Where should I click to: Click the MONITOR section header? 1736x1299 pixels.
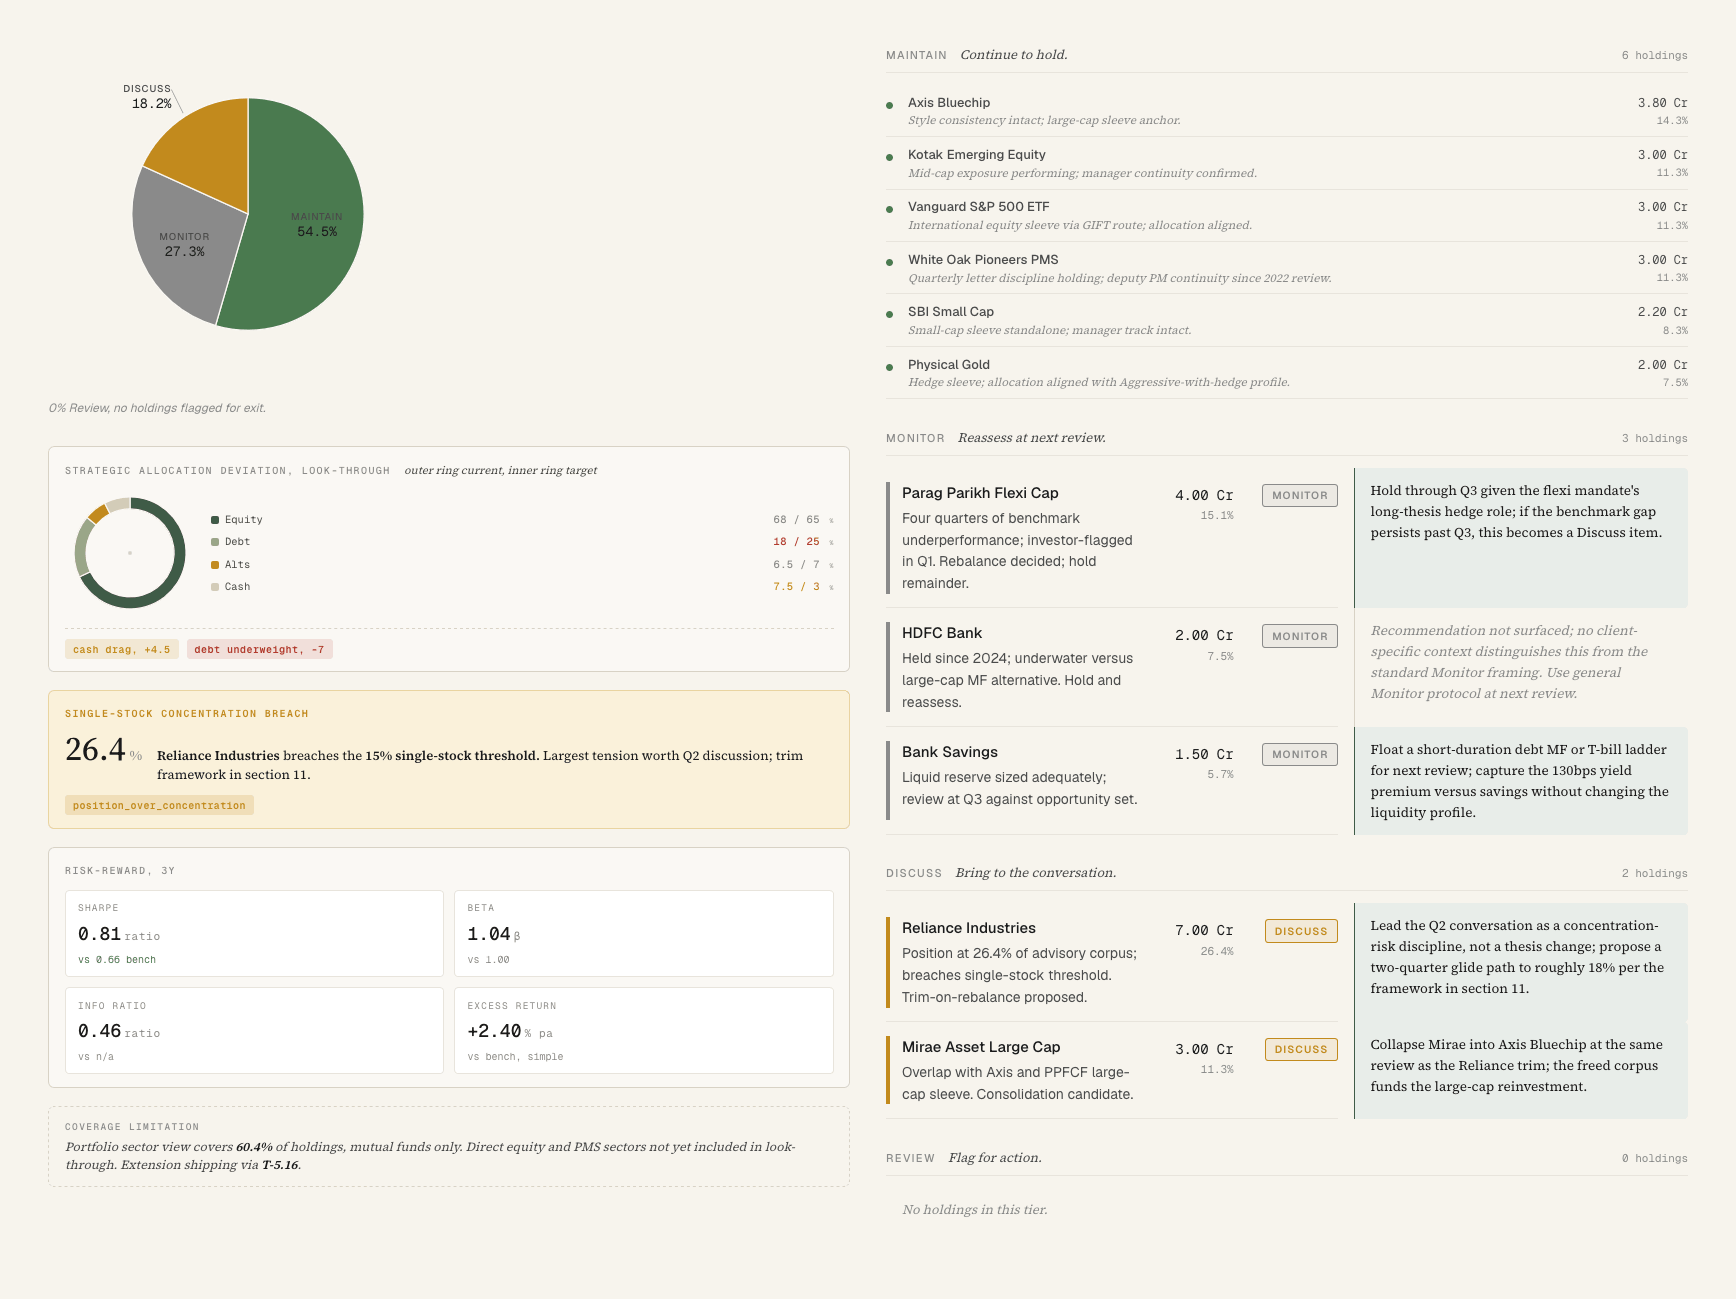[915, 438]
